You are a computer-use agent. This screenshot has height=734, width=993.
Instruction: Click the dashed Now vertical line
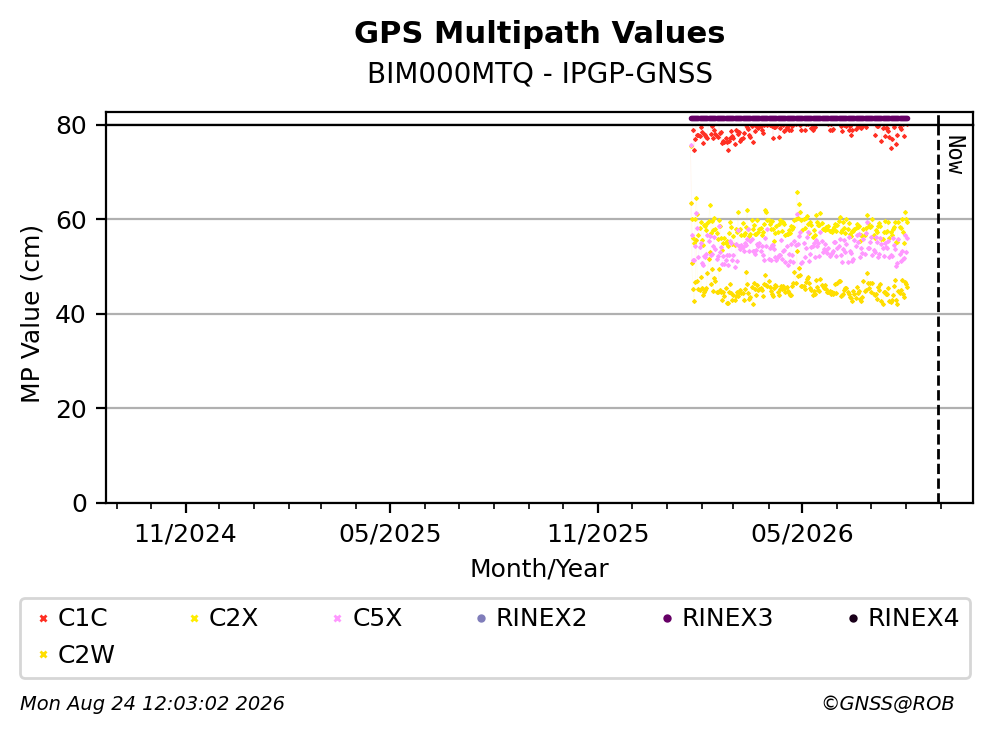point(938,308)
